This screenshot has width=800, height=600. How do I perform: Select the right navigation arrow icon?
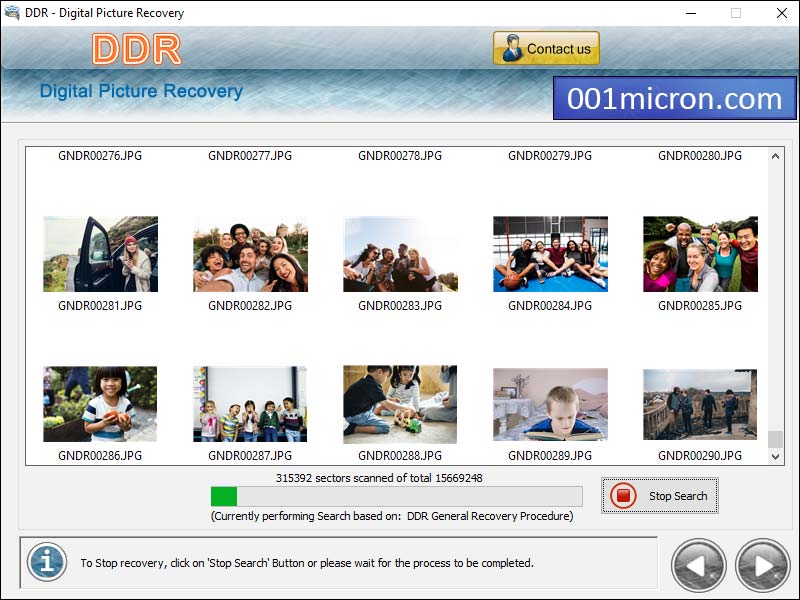point(761,564)
